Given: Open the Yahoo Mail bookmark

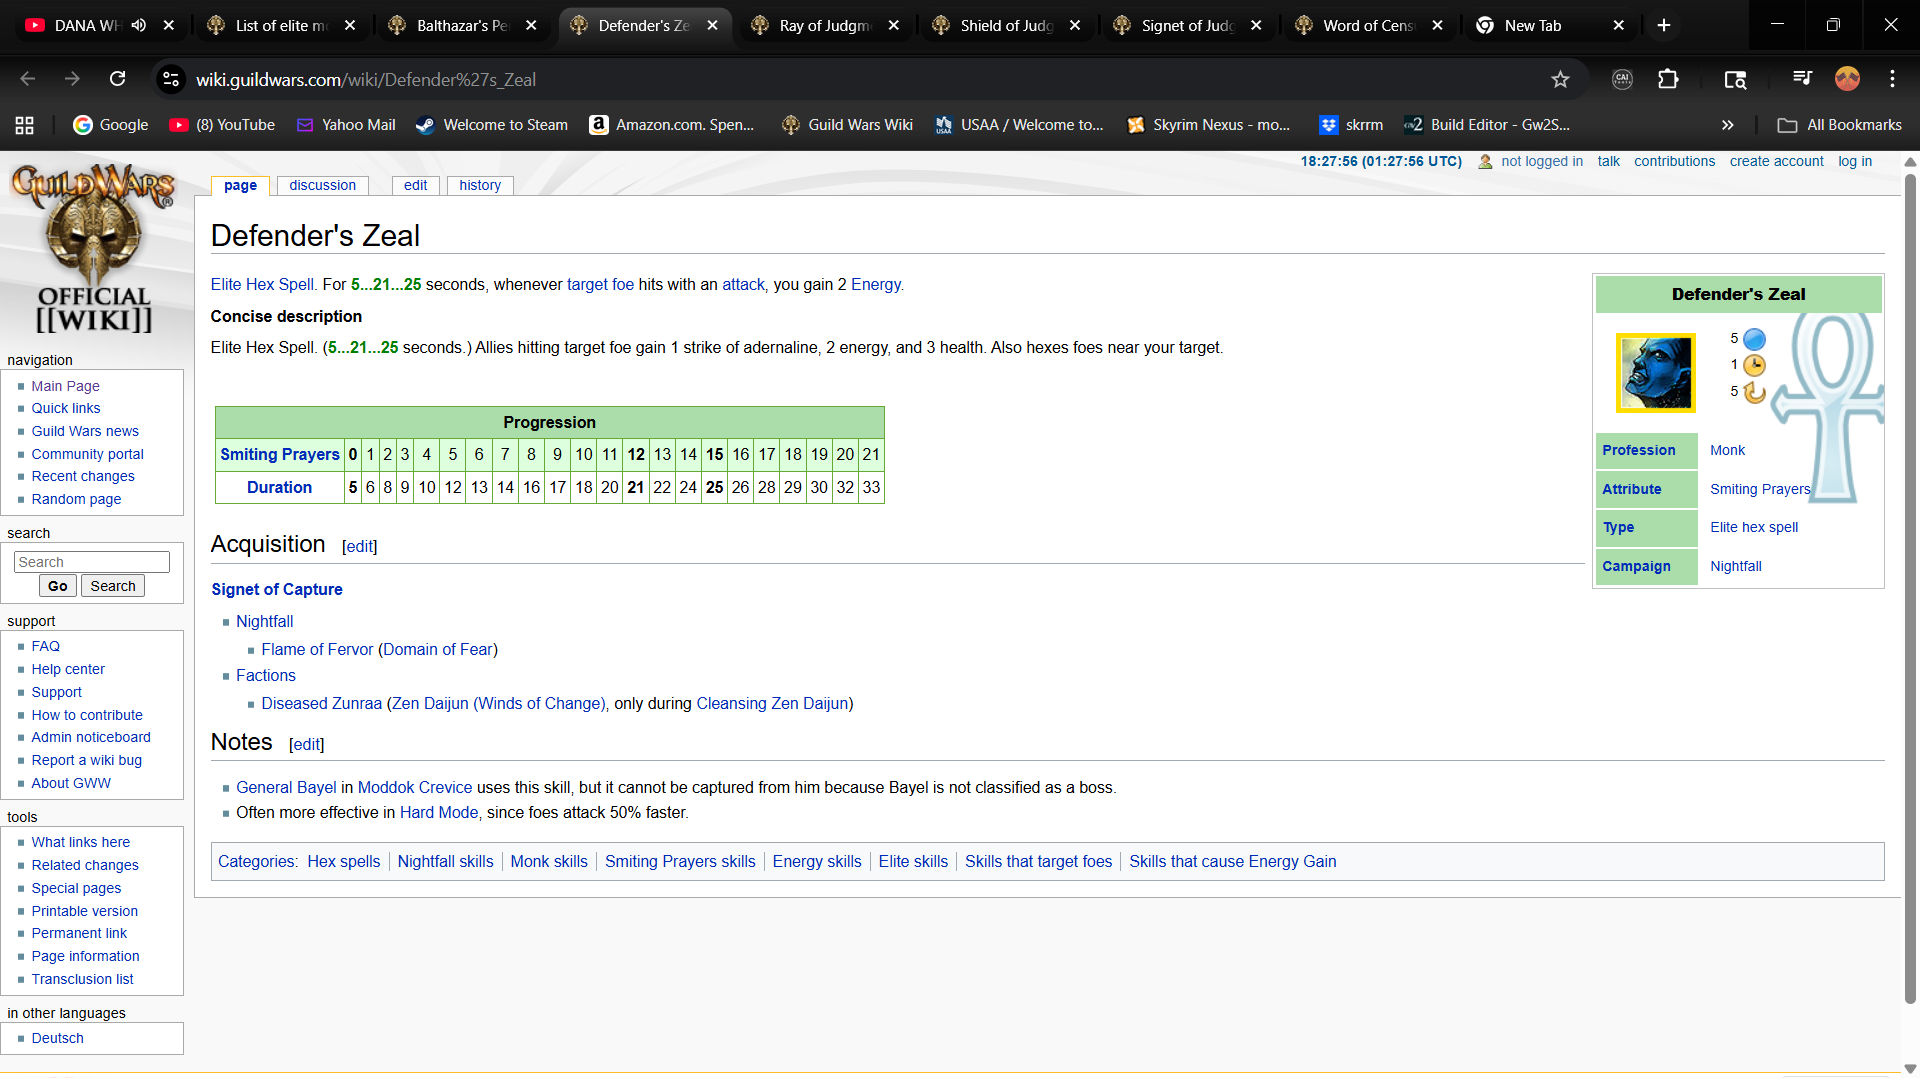Looking at the screenshot, I should [346, 125].
